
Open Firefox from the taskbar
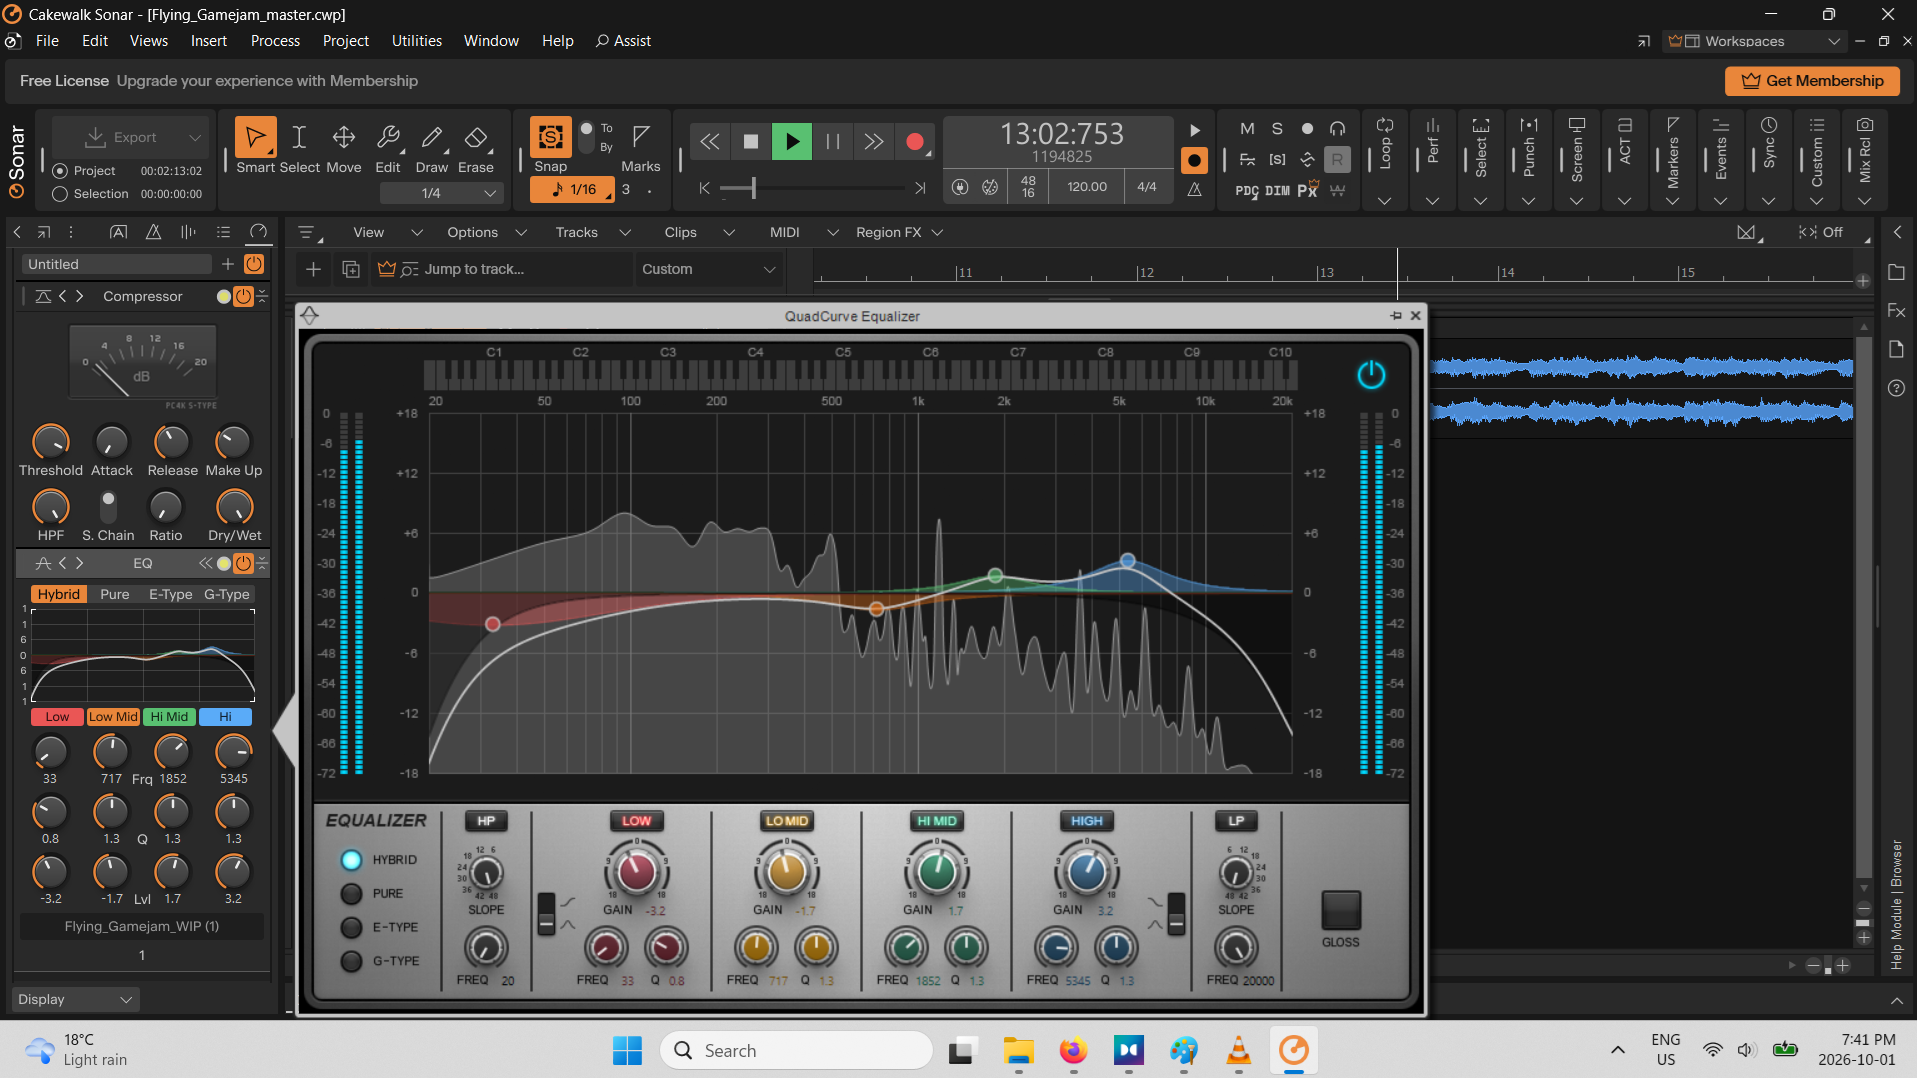(x=1073, y=1050)
